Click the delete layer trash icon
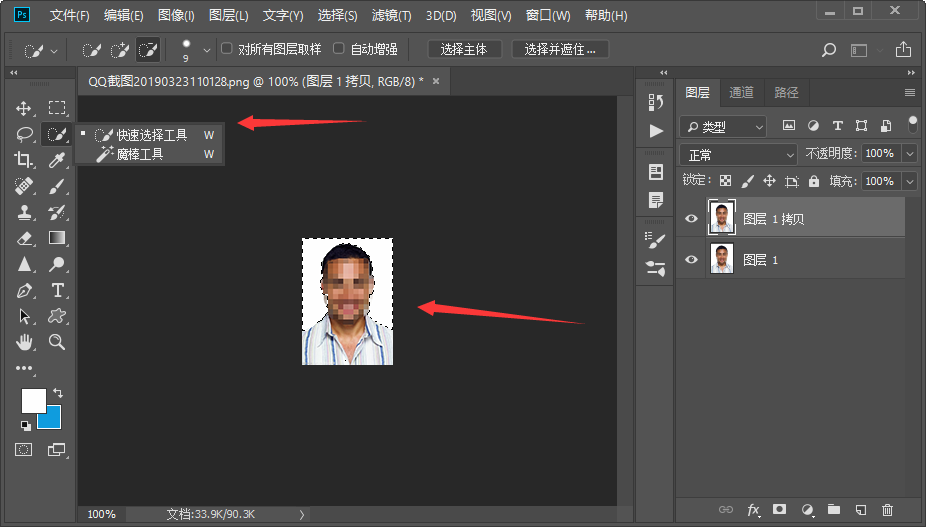926x527 pixels. 887,510
